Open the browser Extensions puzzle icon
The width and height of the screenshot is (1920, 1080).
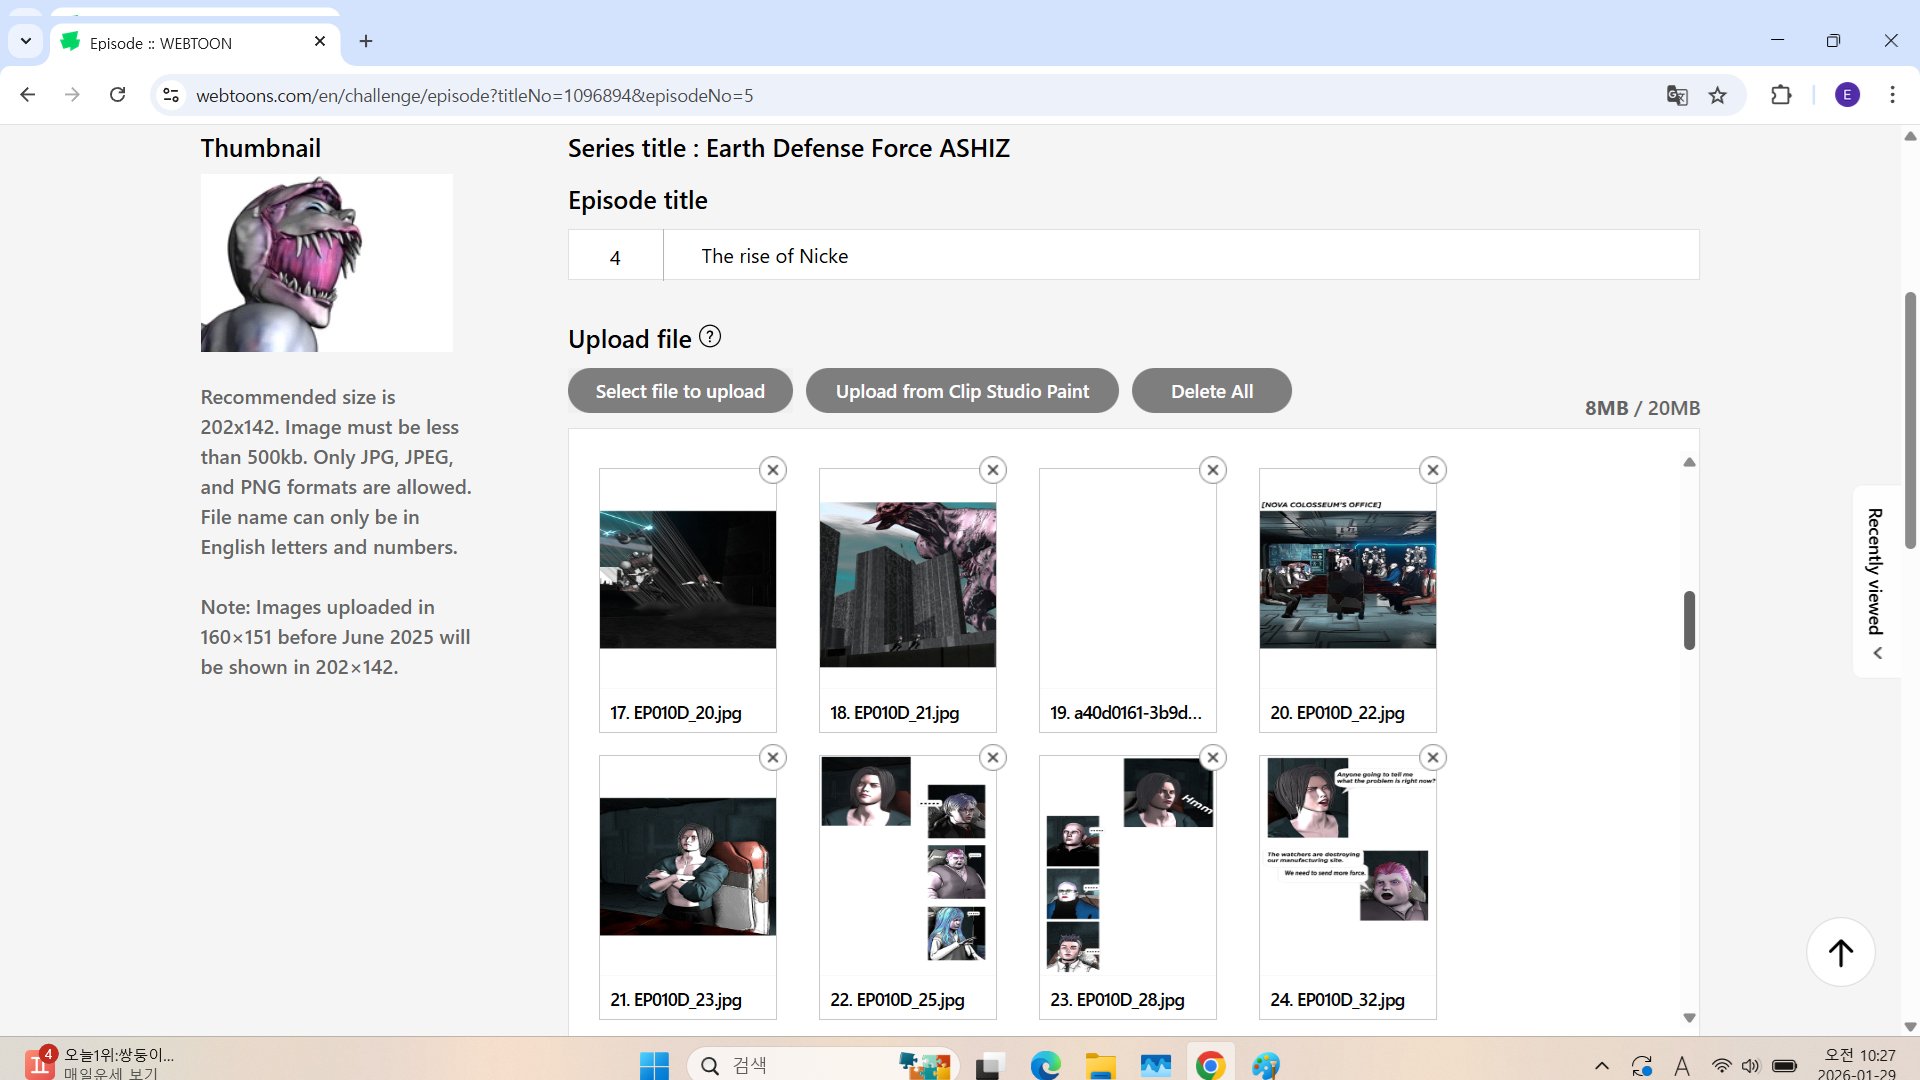(x=1781, y=95)
